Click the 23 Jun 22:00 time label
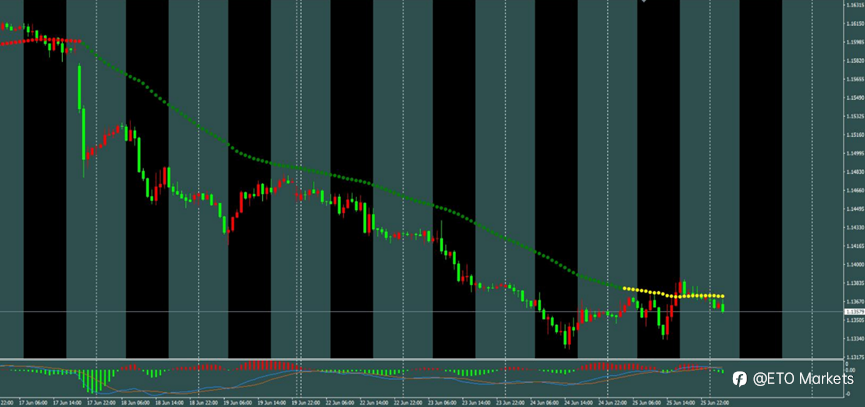This screenshot has height=407, width=865. tap(510, 403)
